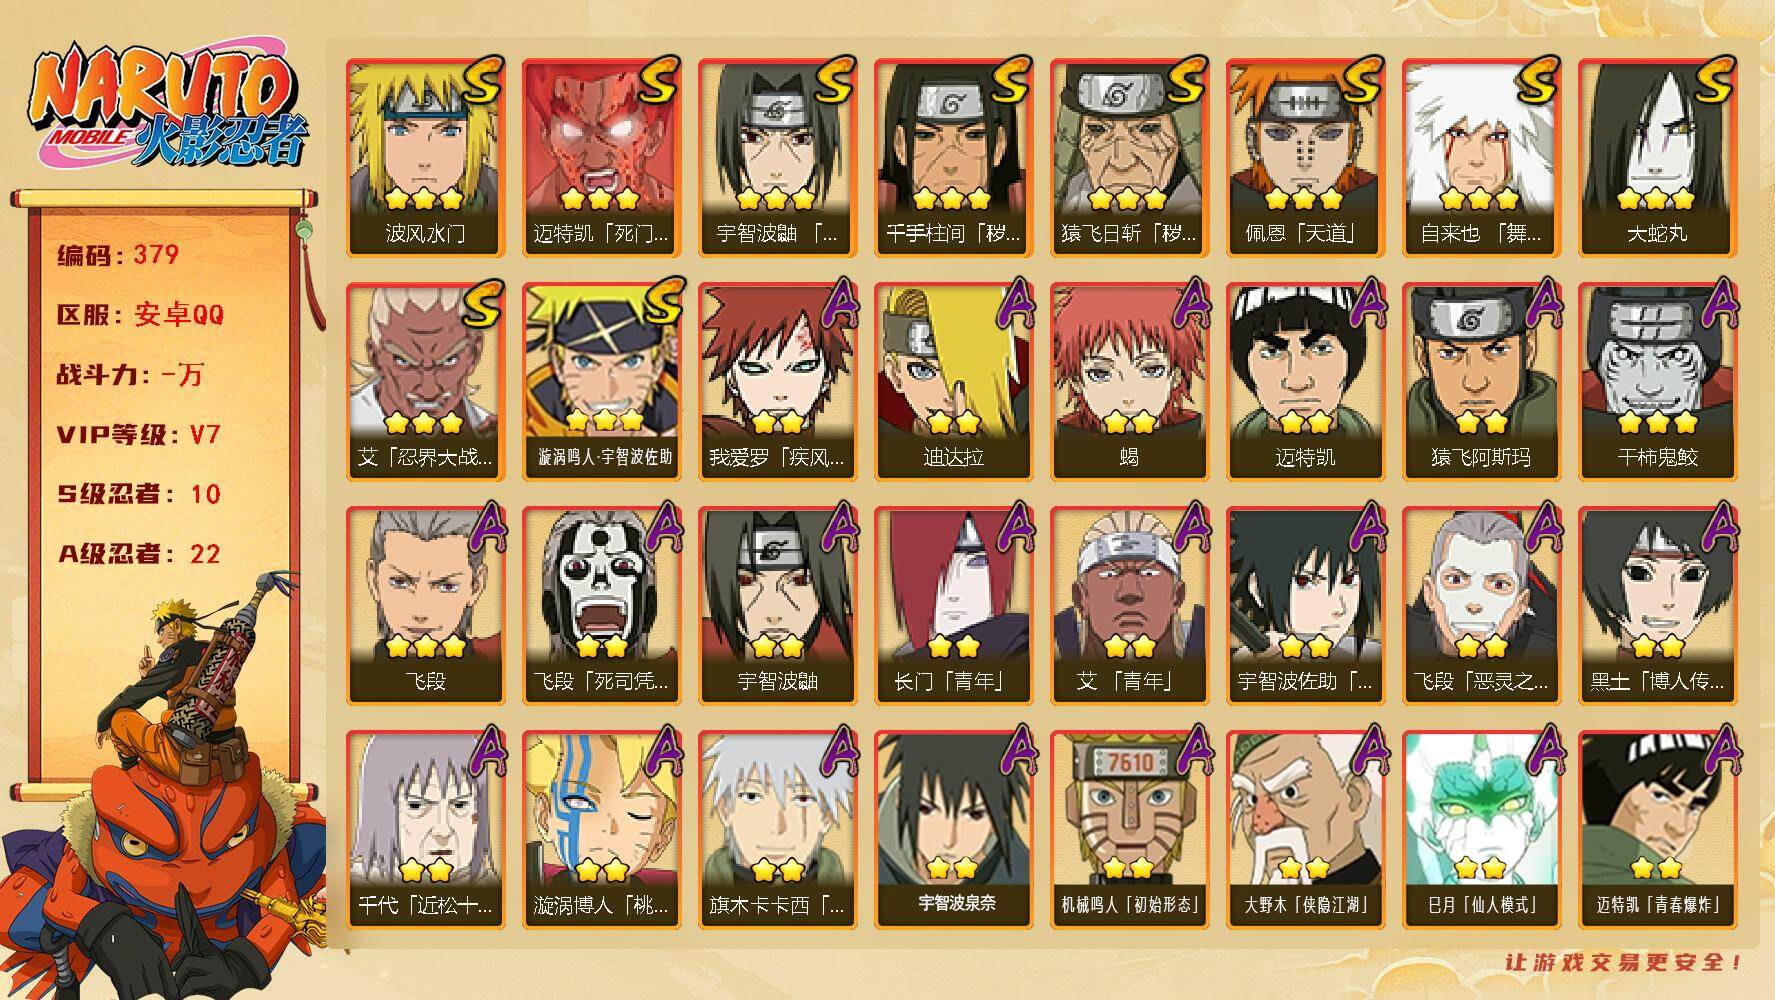The height and width of the screenshot is (1000, 1775).
Task: Select the 漩涡鸣人·宇智波佐助 card
Action: (602, 382)
